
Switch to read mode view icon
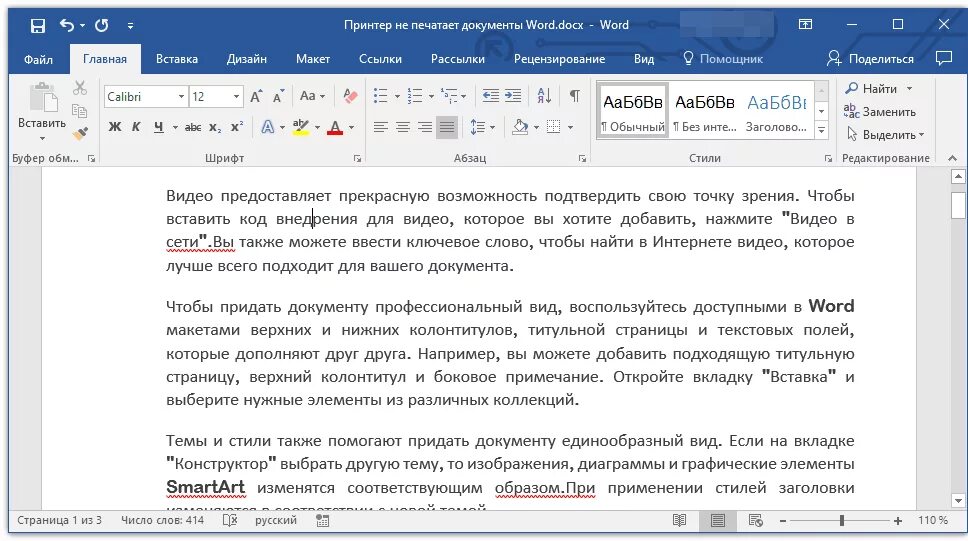[679, 521]
